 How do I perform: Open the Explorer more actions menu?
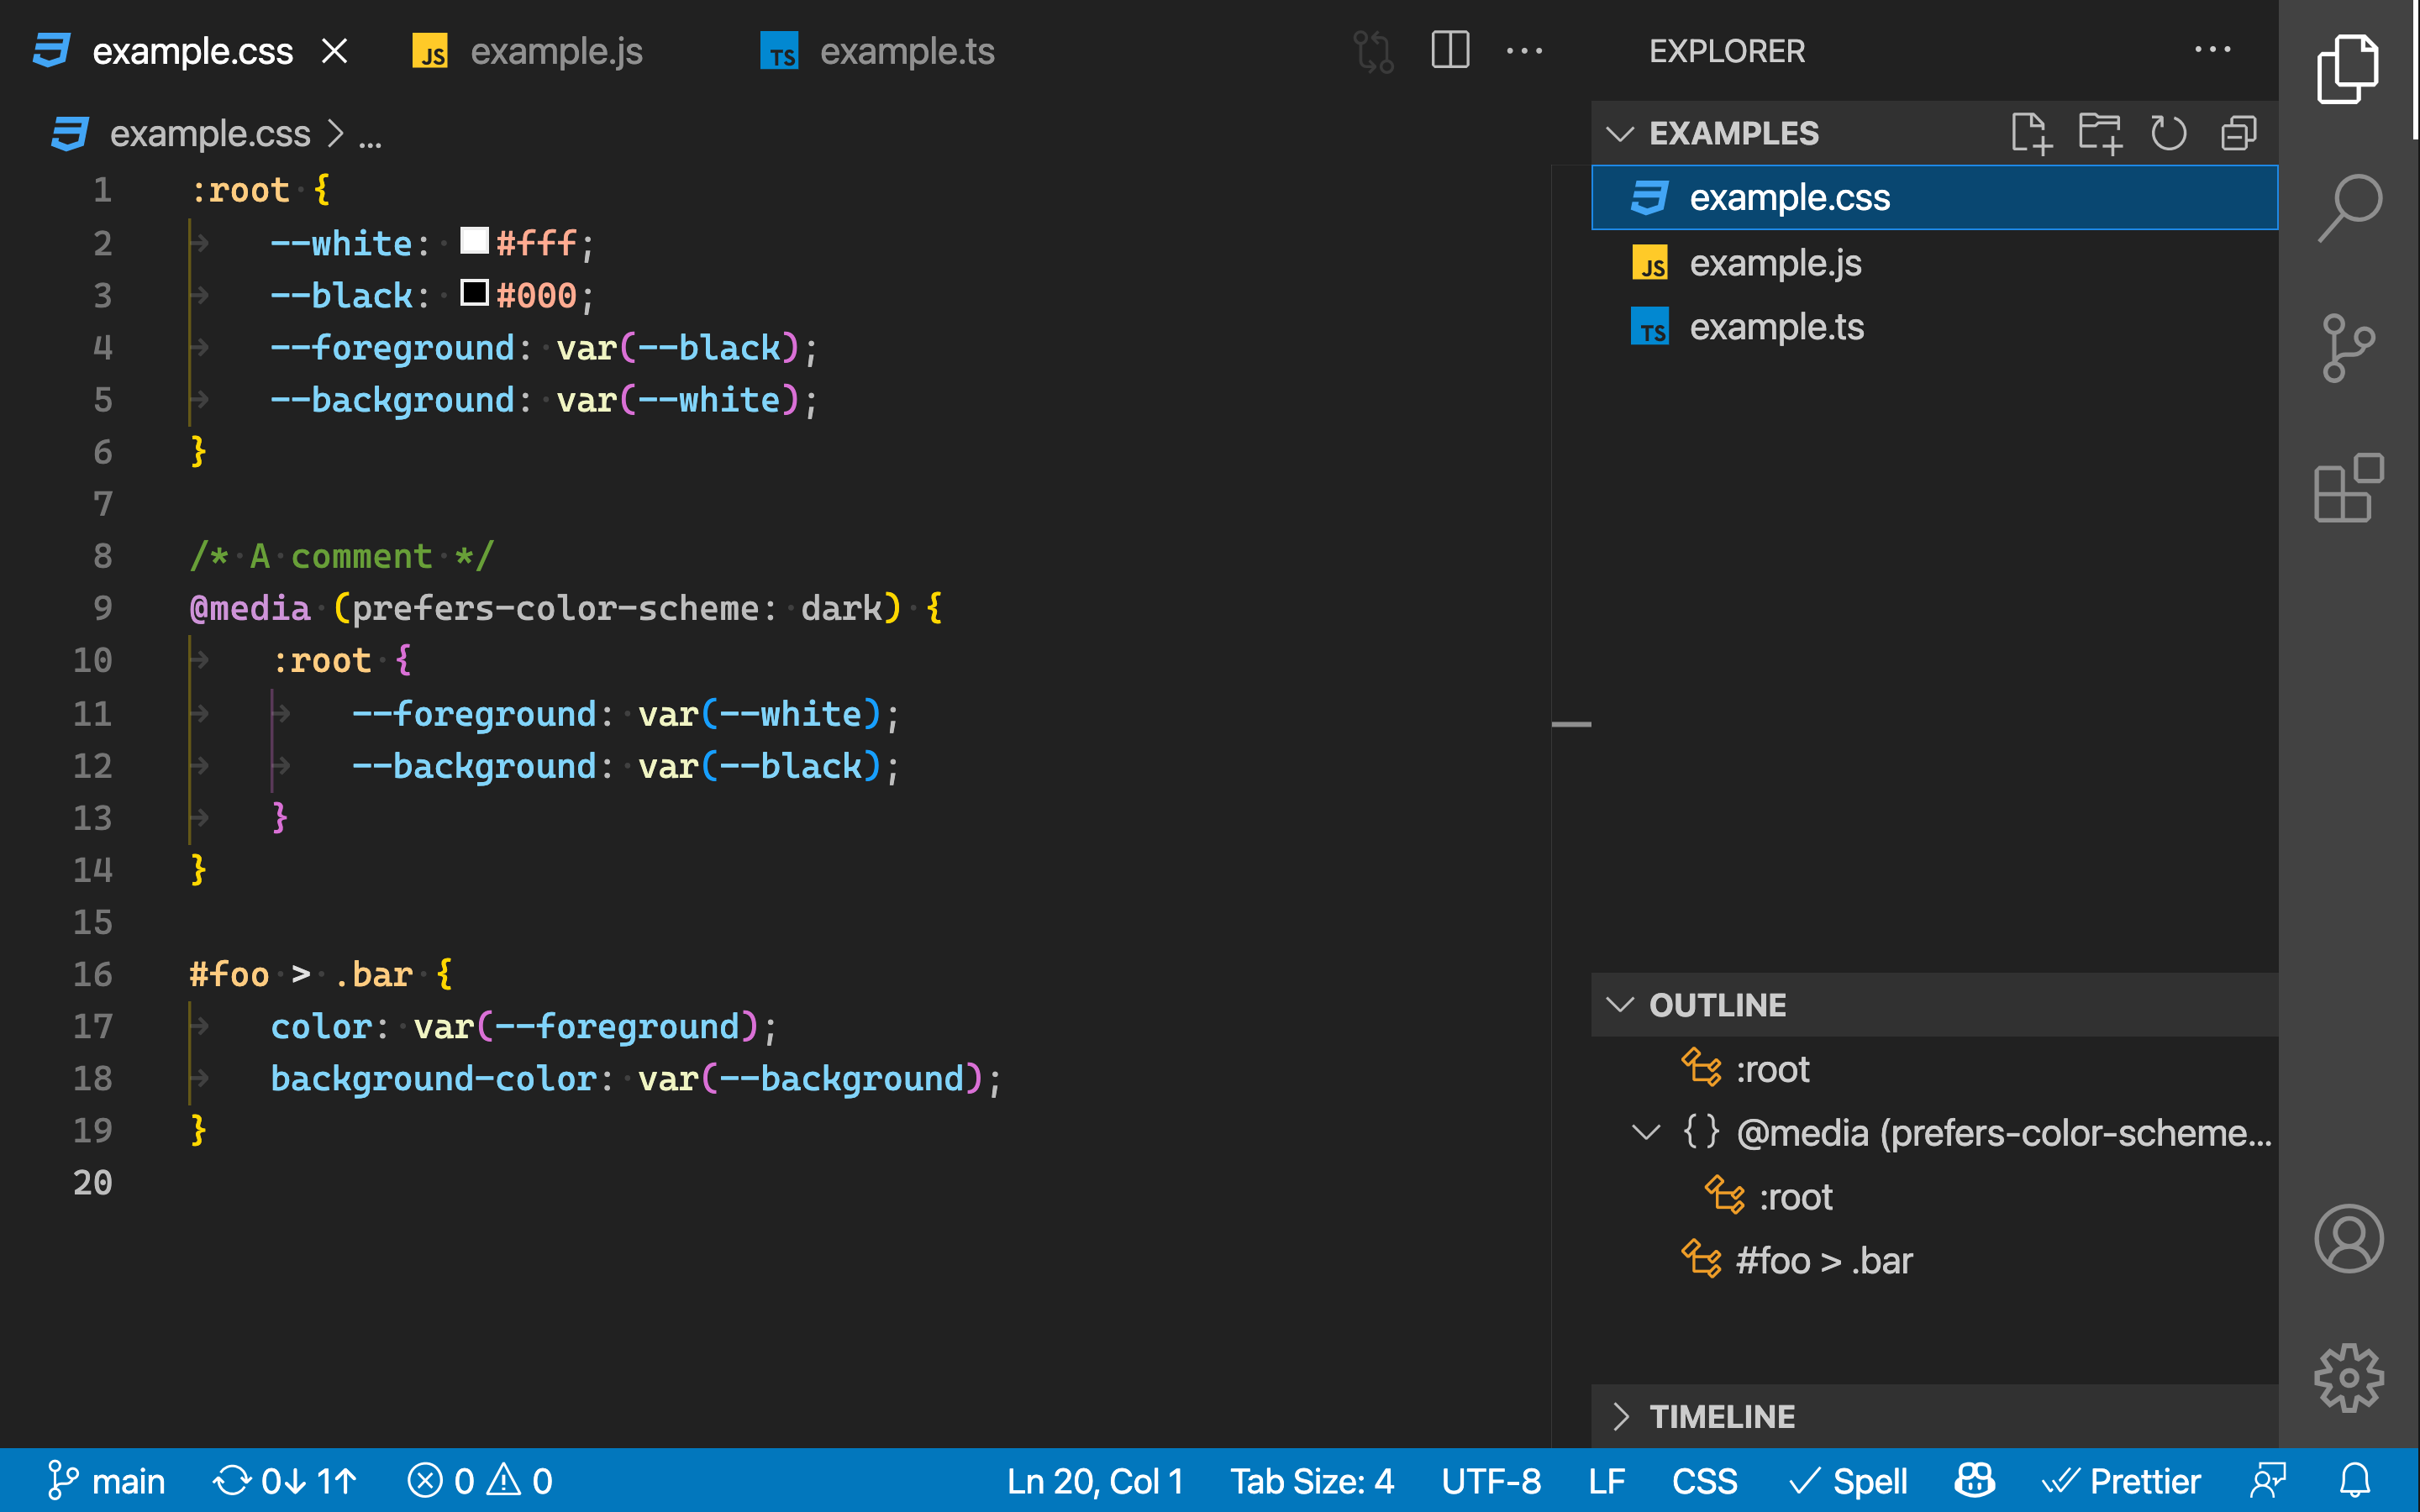pos(2212,50)
